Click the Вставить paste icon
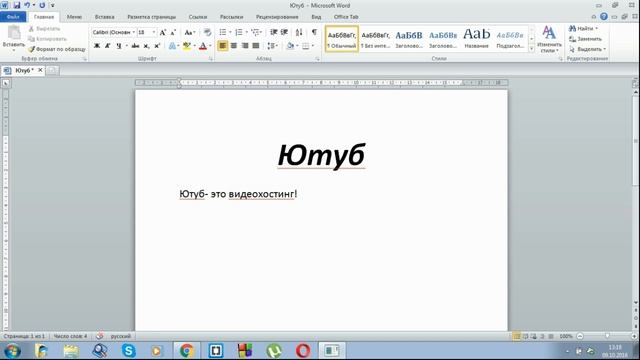The image size is (640, 360). click(13, 33)
